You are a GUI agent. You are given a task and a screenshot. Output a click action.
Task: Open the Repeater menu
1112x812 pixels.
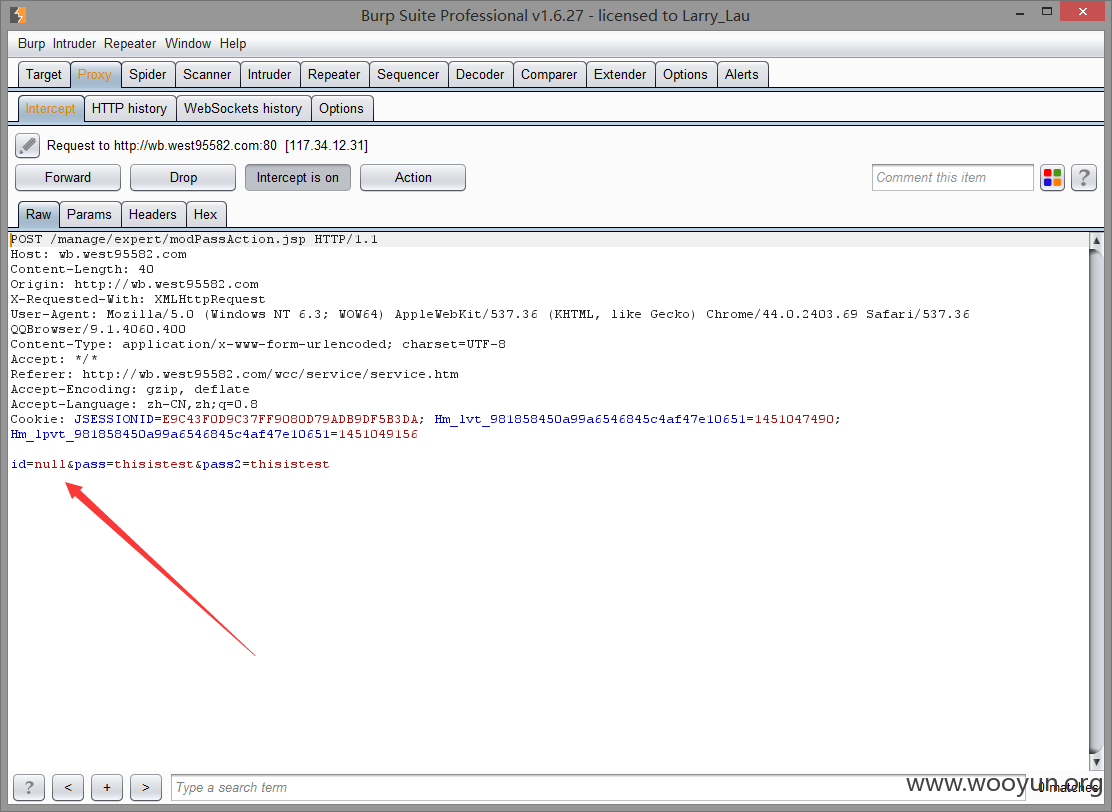coord(130,43)
